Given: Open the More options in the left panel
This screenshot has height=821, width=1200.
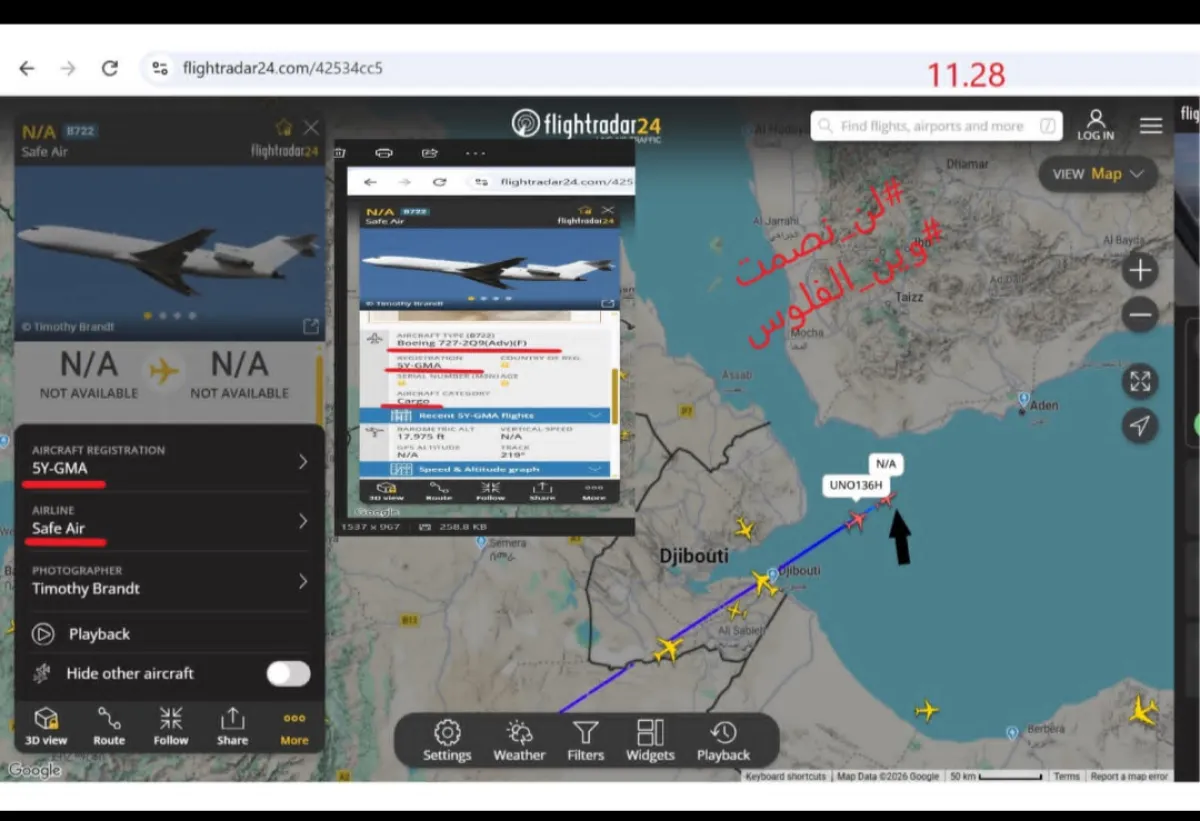Looking at the screenshot, I should click(294, 726).
